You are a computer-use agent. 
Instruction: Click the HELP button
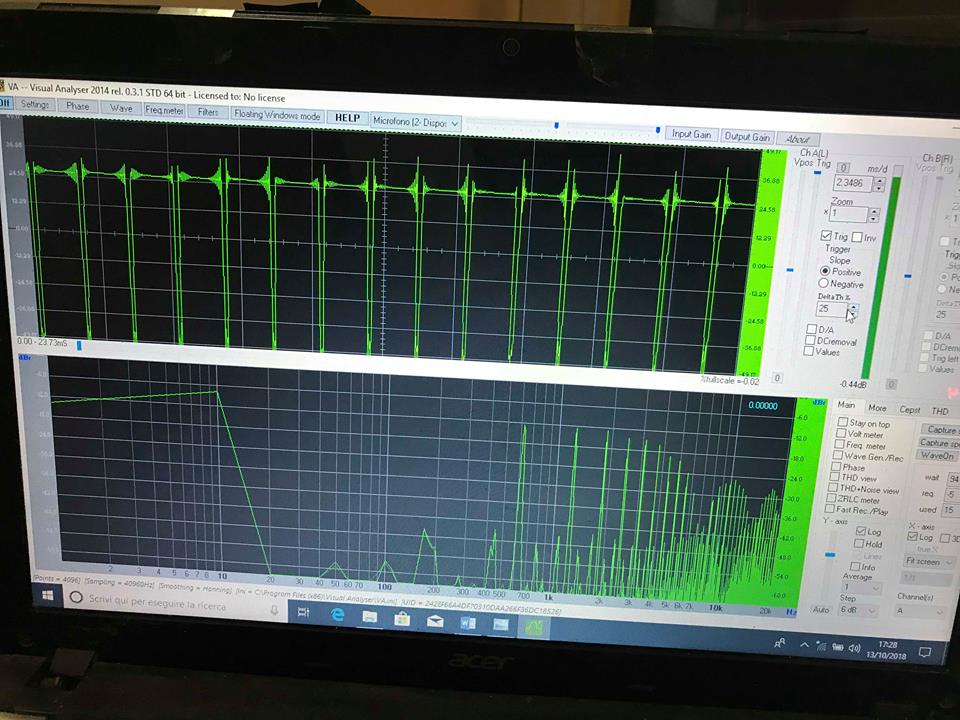pyautogui.click(x=347, y=118)
